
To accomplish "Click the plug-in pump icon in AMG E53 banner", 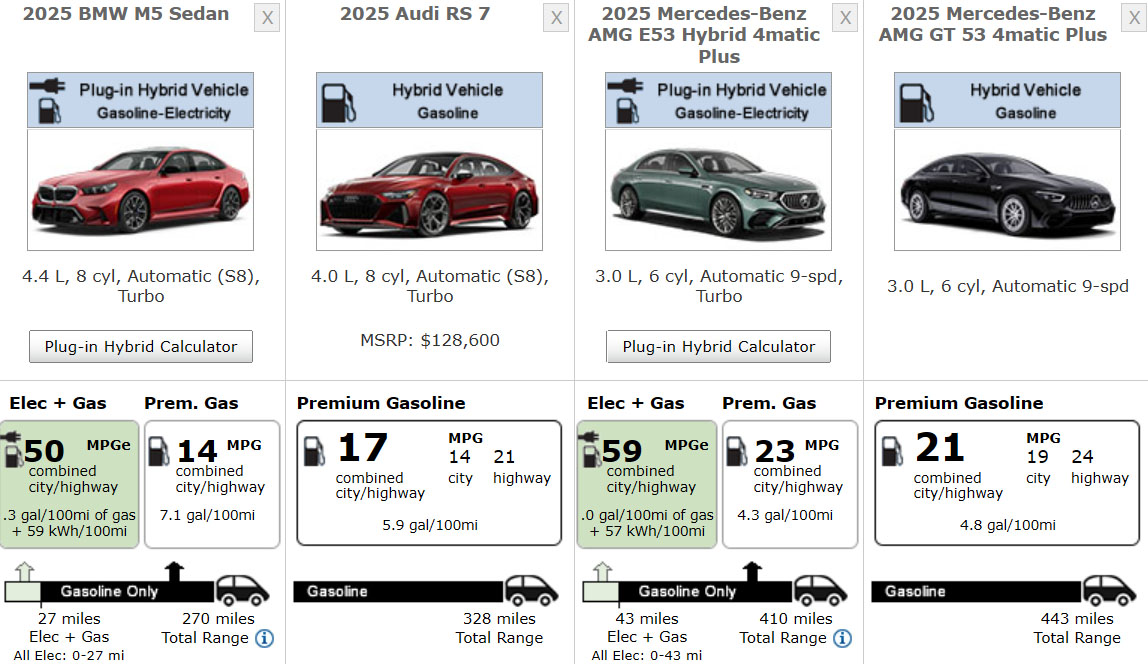I will [625, 100].
